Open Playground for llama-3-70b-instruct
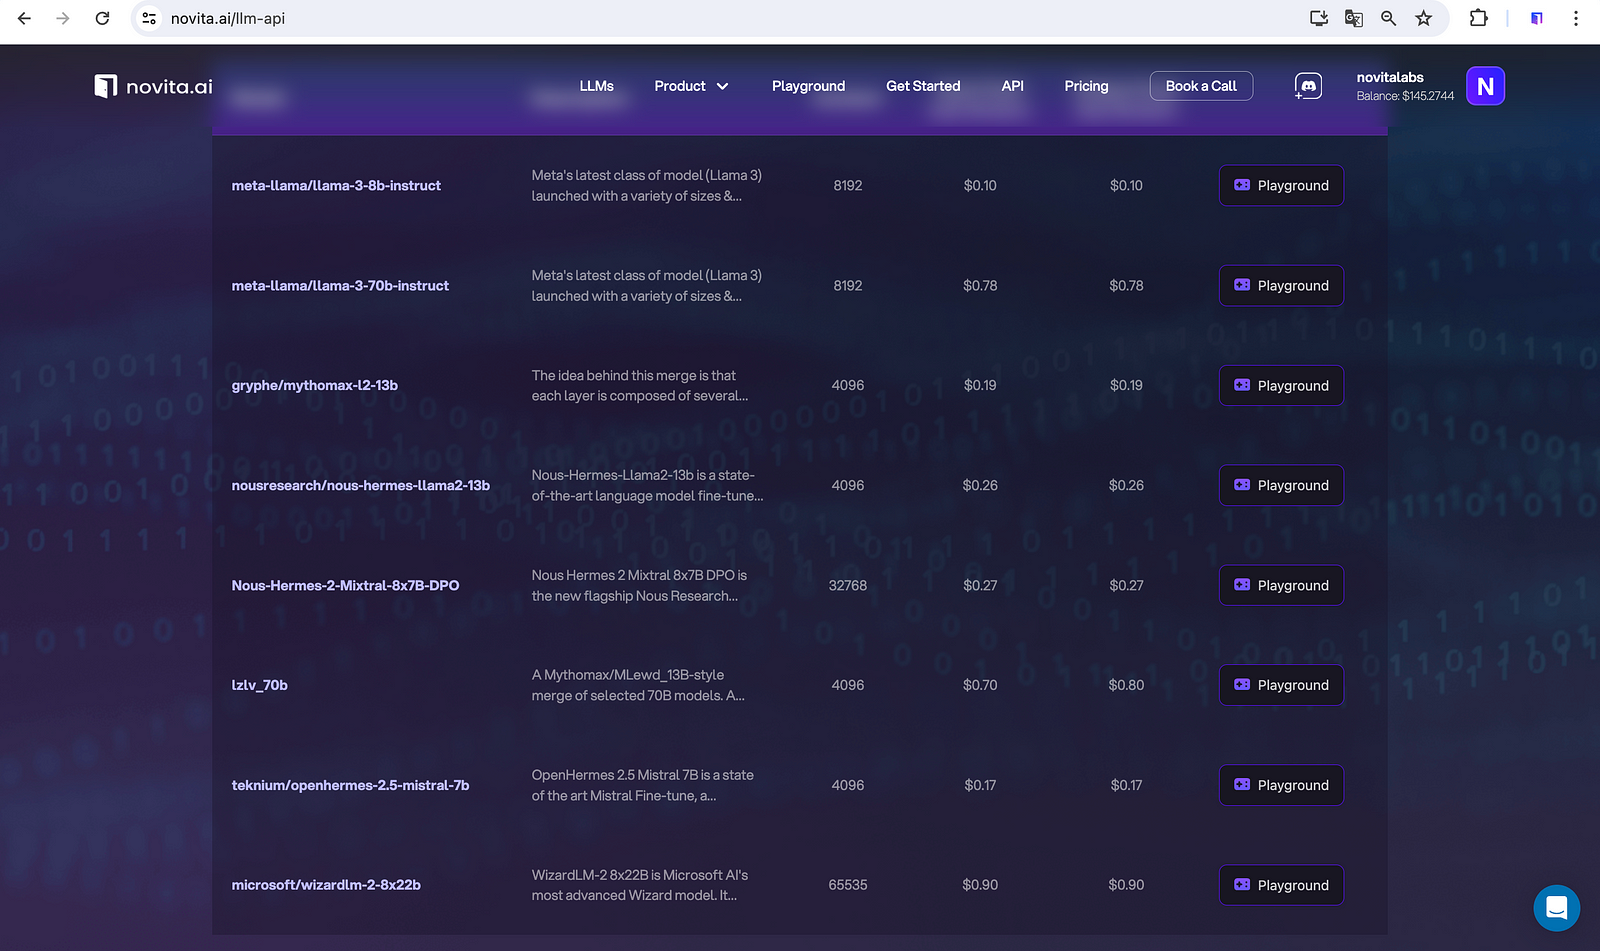This screenshot has height=951, width=1600. point(1281,286)
